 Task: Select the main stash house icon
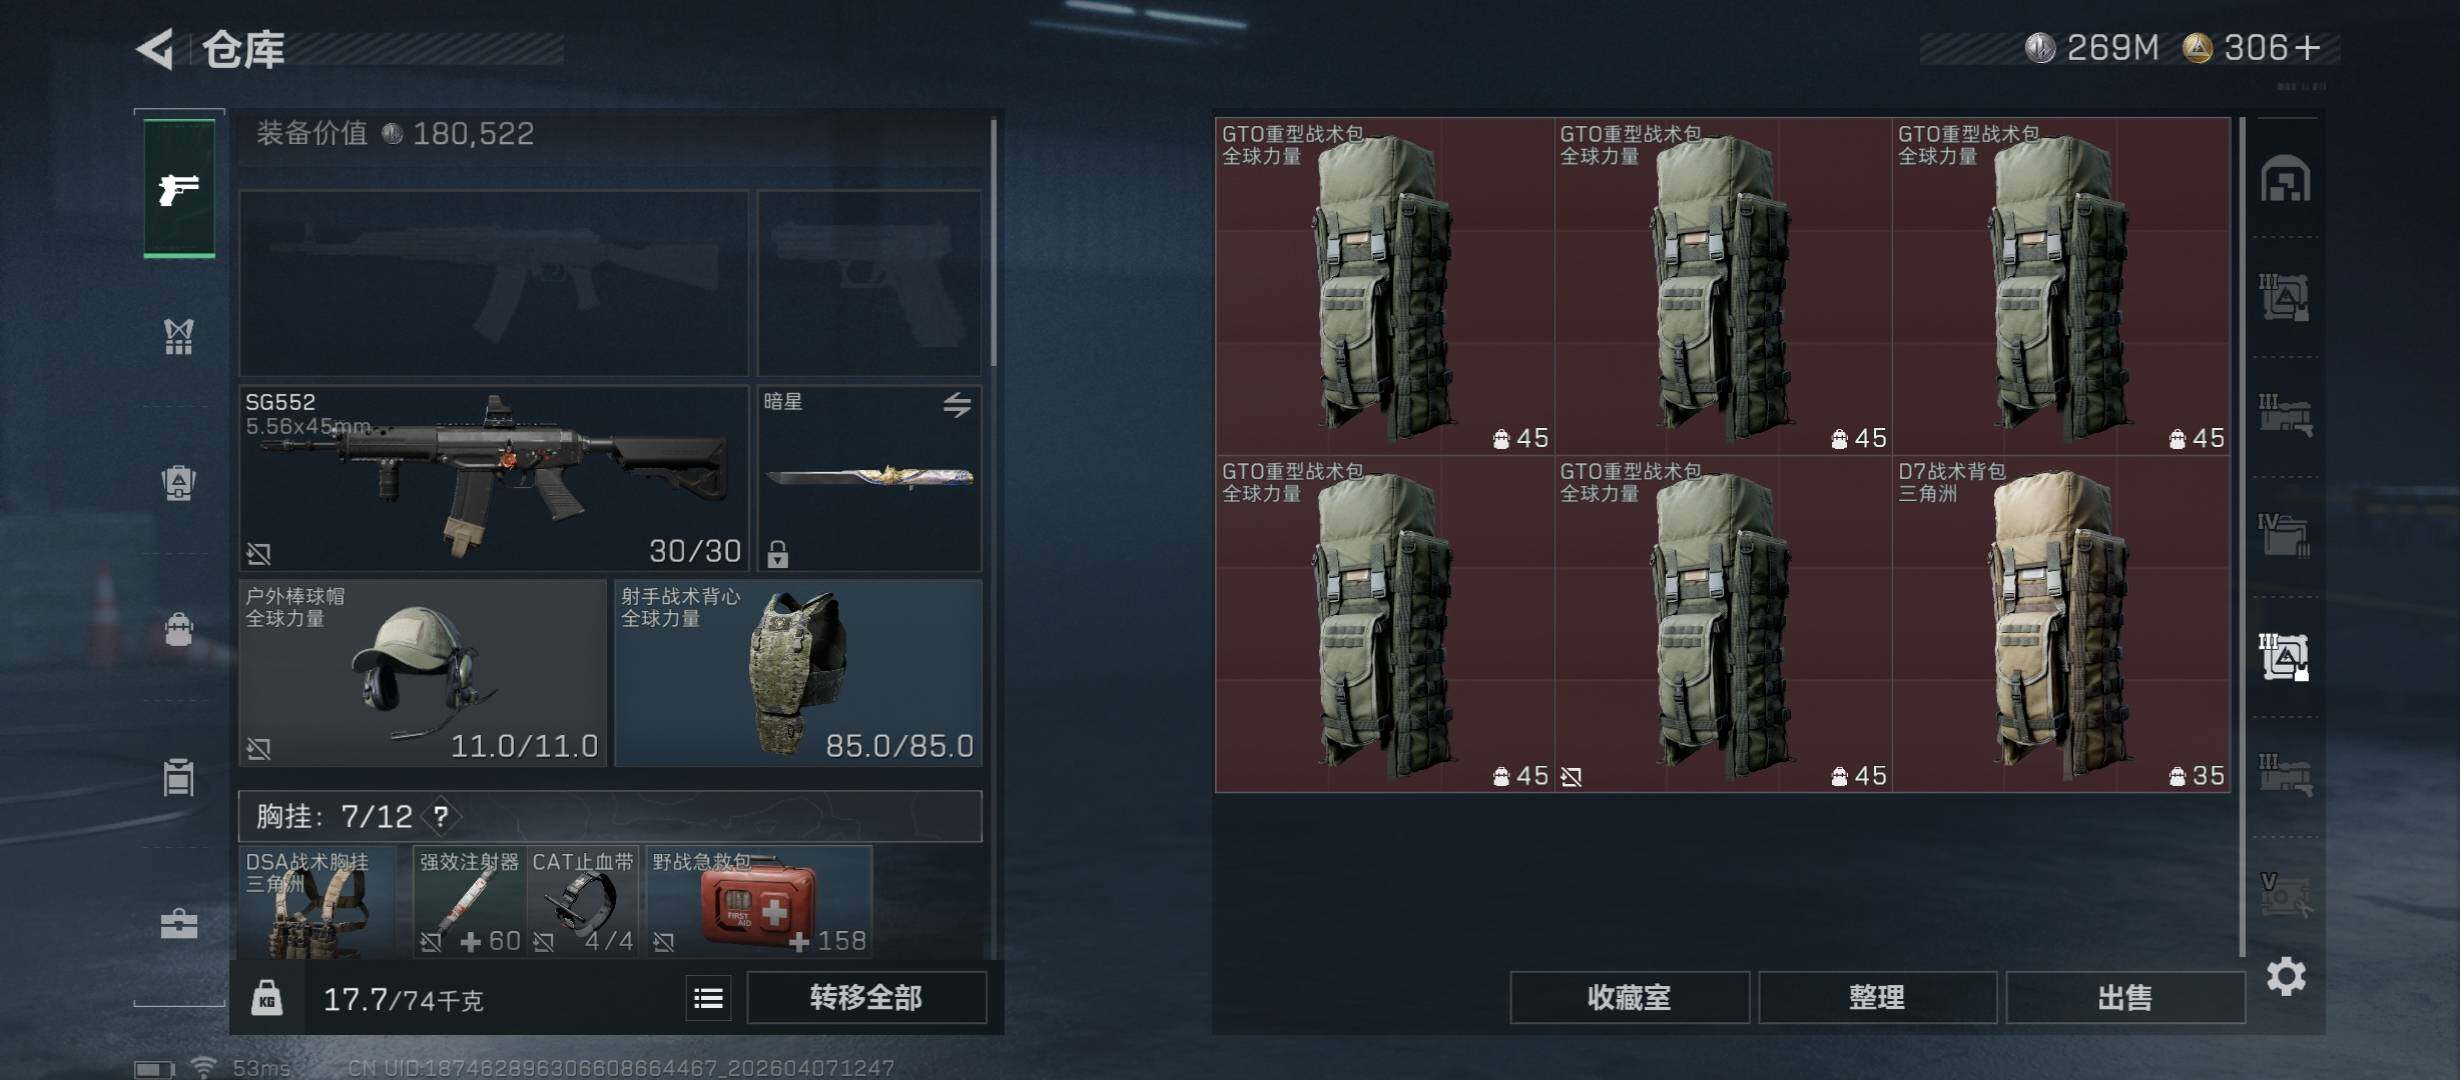[x=2286, y=179]
